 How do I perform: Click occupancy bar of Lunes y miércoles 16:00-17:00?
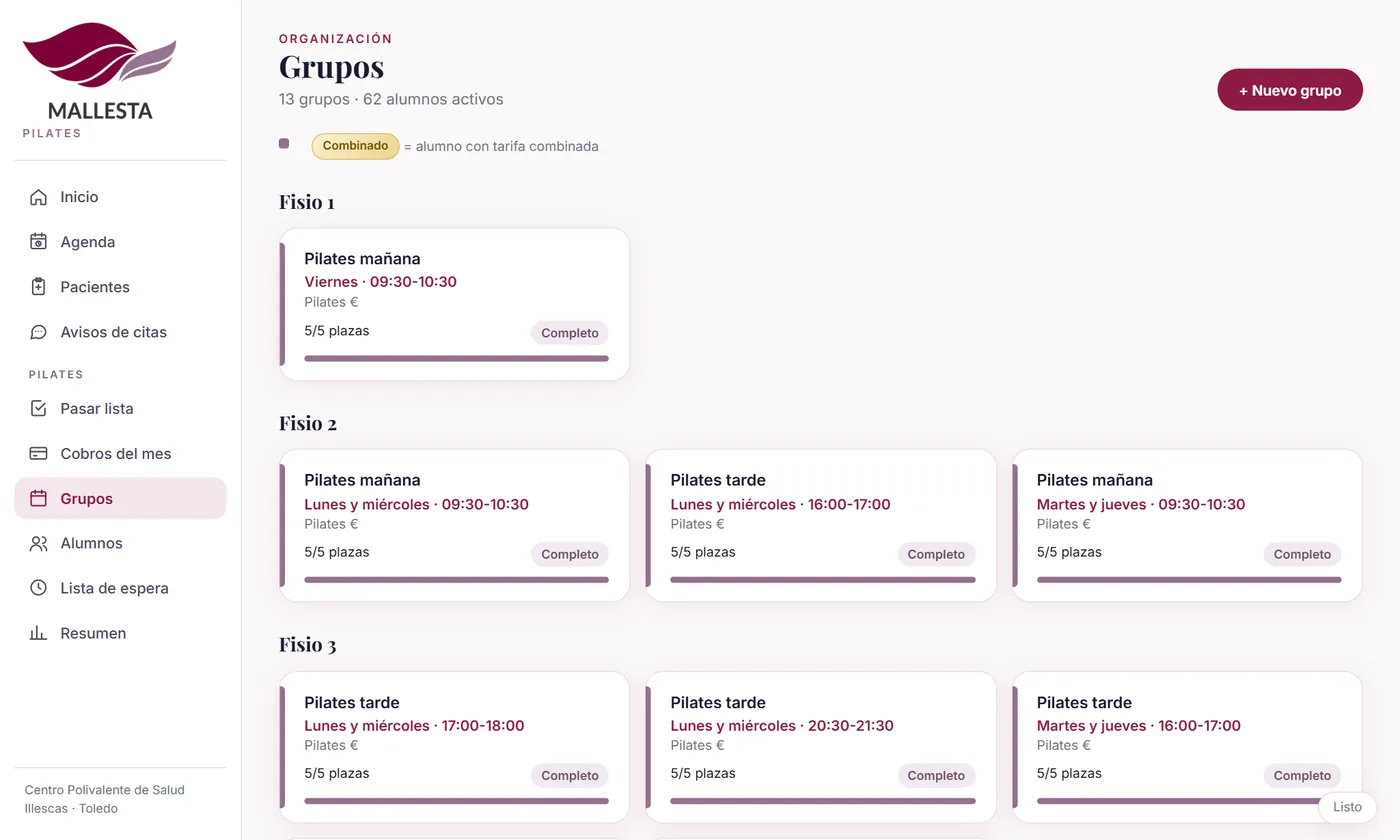(x=822, y=579)
